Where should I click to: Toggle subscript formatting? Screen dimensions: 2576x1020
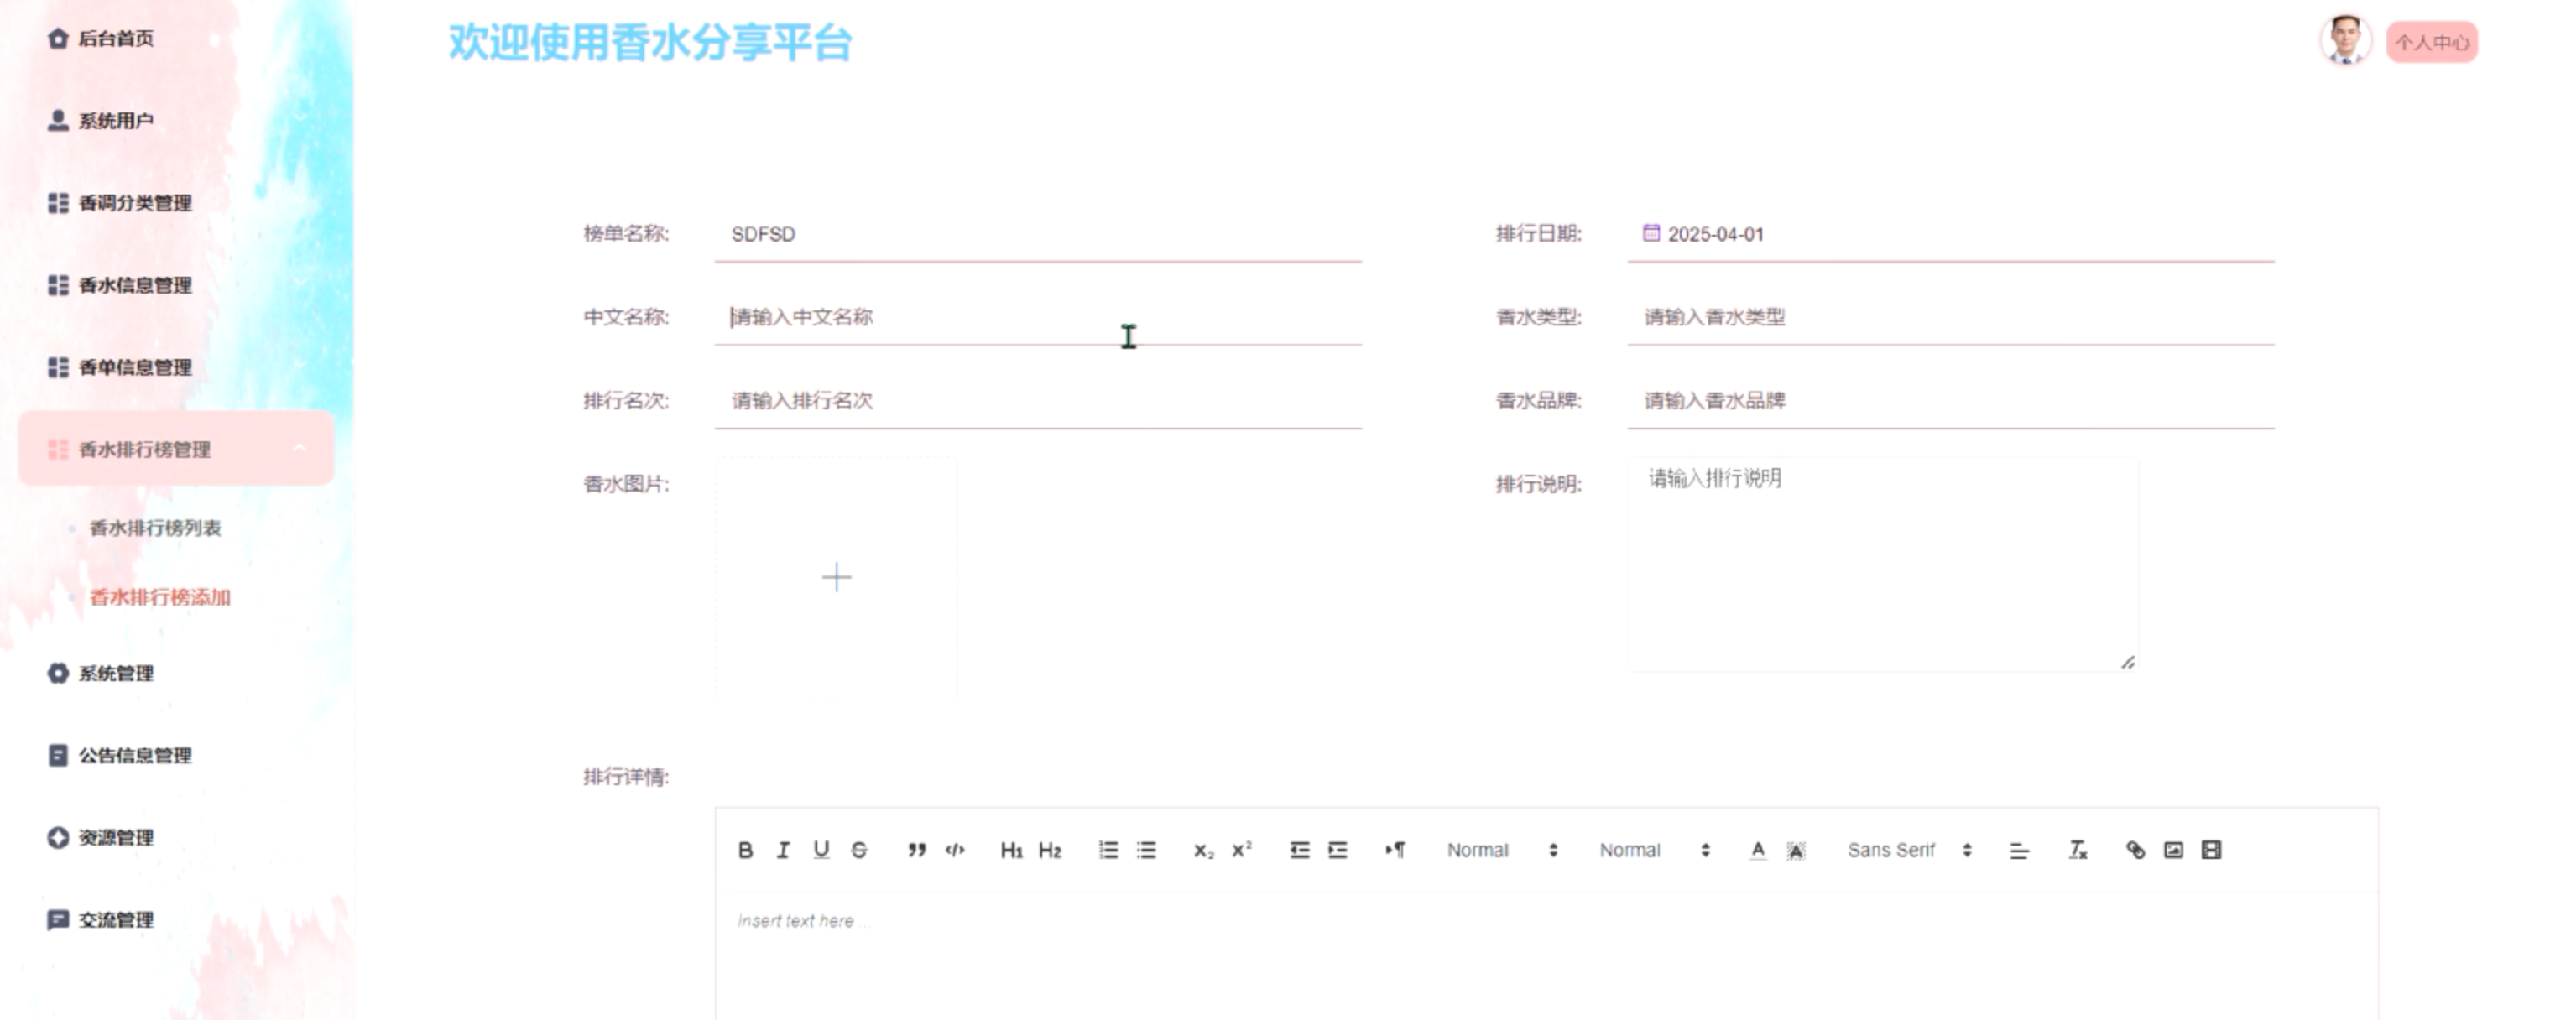click(1203, 850)
